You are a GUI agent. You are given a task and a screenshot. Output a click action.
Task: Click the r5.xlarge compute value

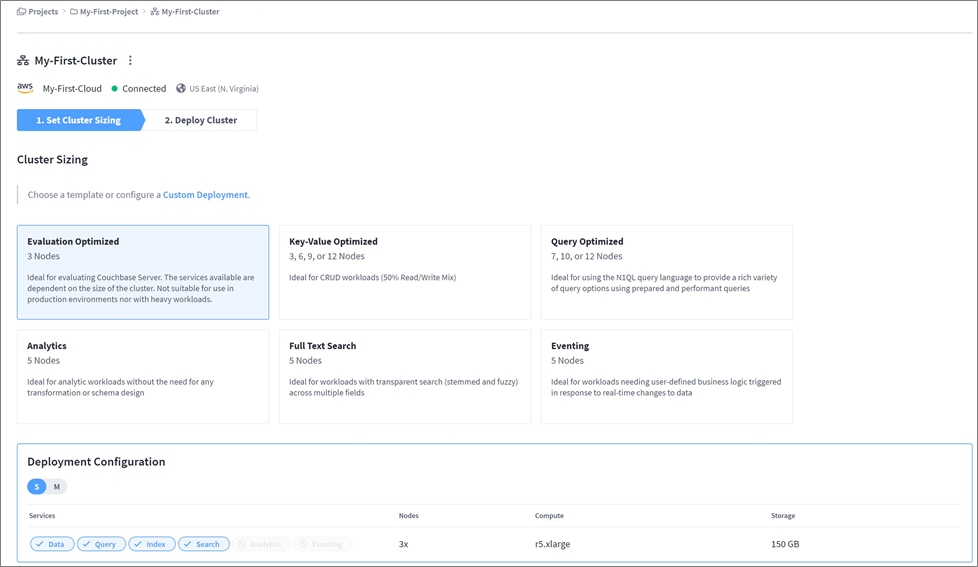point(553,544)
